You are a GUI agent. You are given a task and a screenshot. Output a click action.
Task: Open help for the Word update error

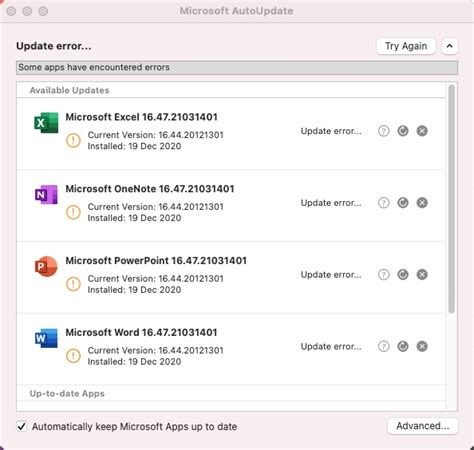[x=384, y=346]
